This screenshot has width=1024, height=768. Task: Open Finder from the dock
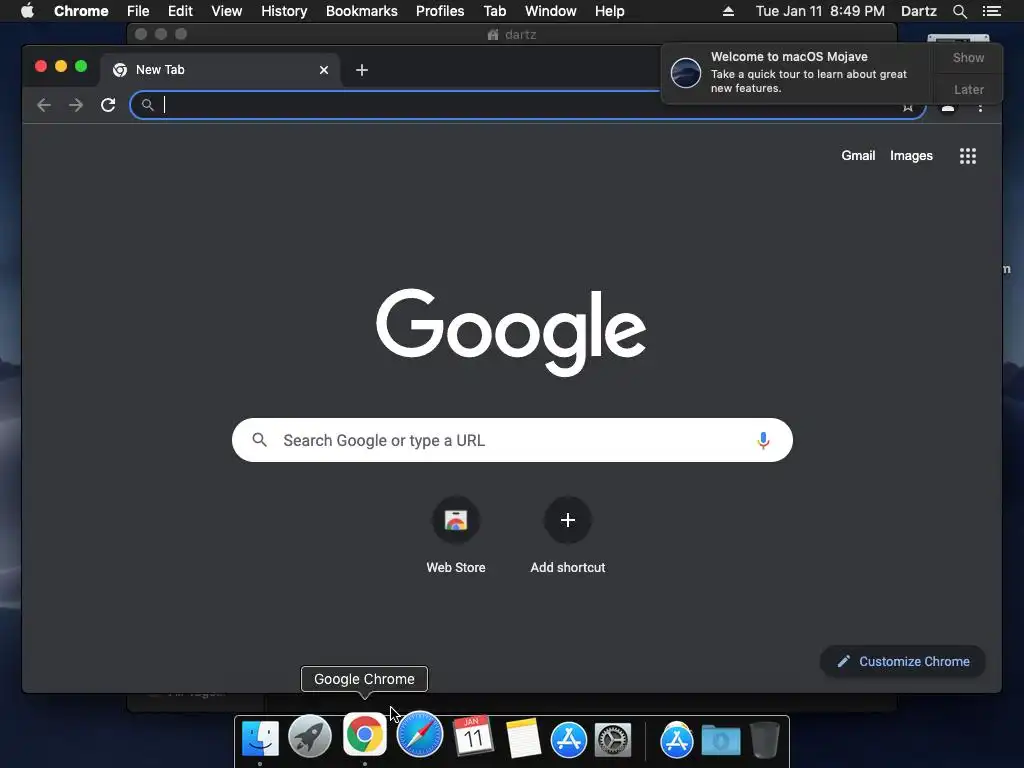pos(260,739)
